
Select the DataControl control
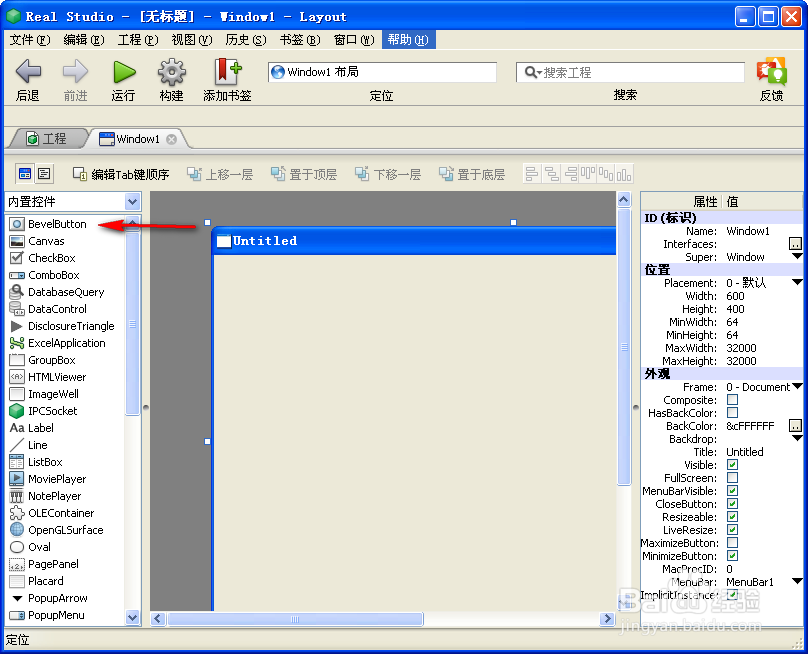click(57, 309)
